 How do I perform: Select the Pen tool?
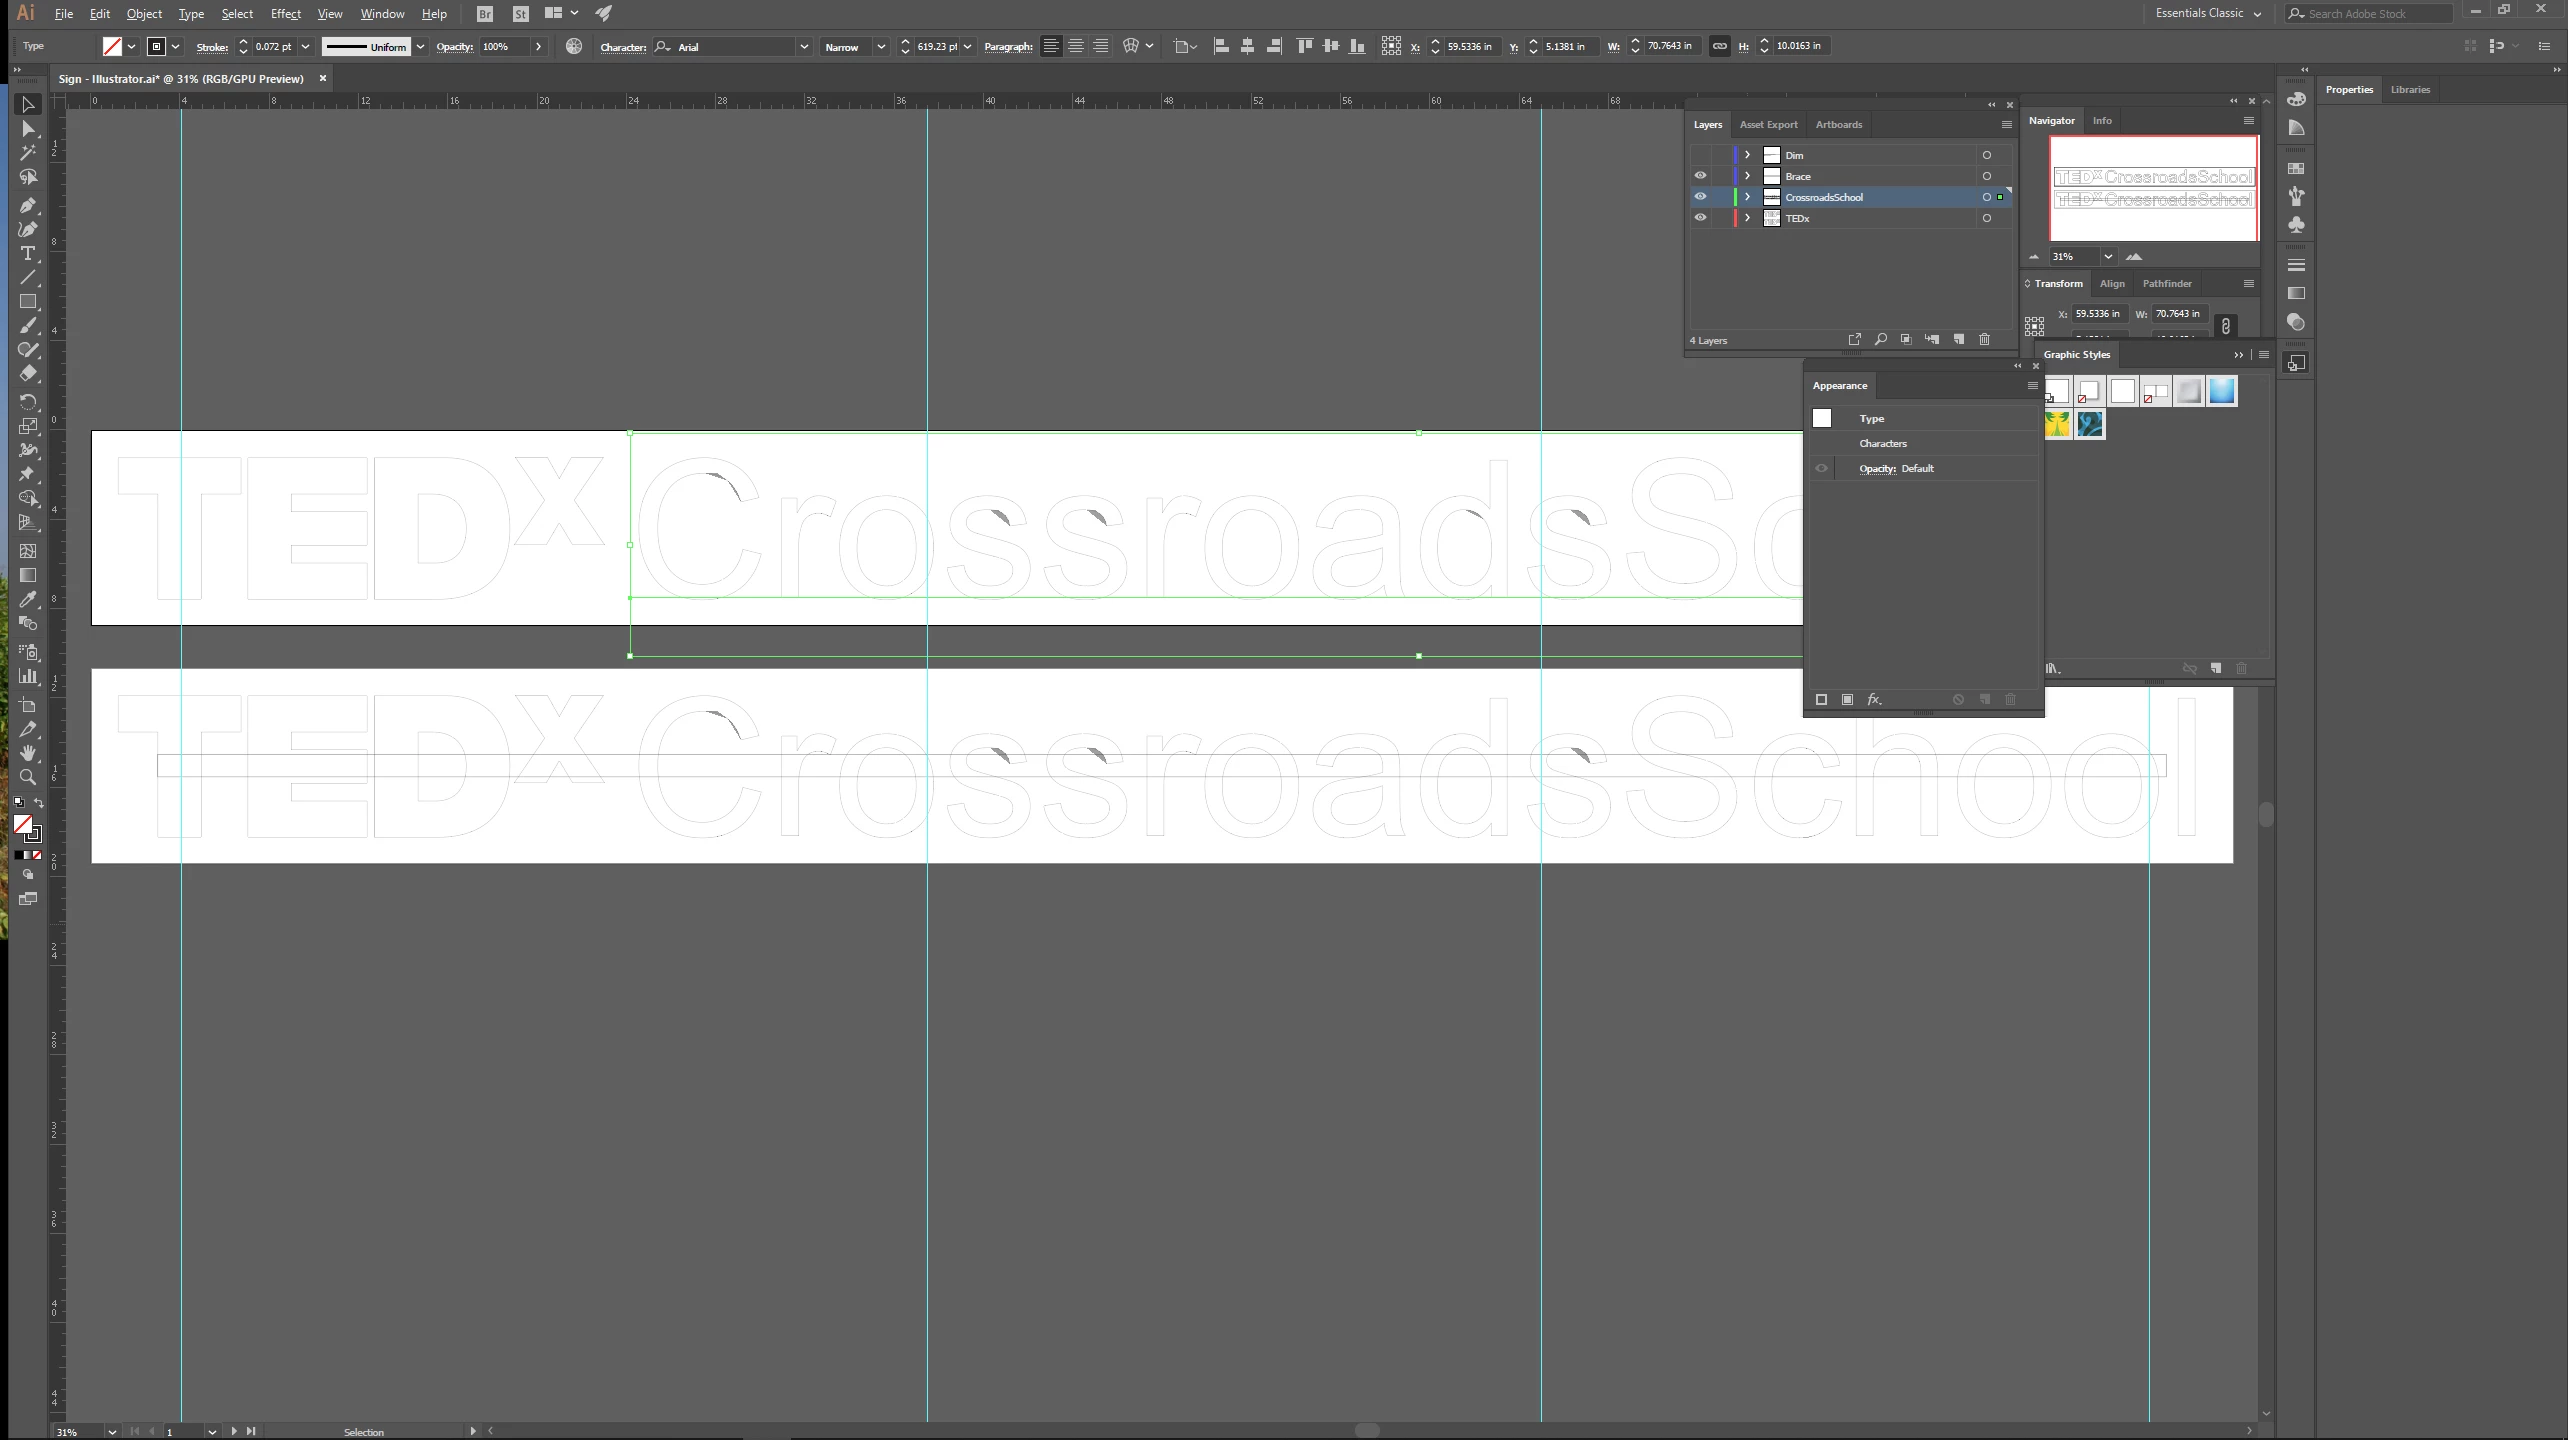pyautogui.click(x=28, y=205)
